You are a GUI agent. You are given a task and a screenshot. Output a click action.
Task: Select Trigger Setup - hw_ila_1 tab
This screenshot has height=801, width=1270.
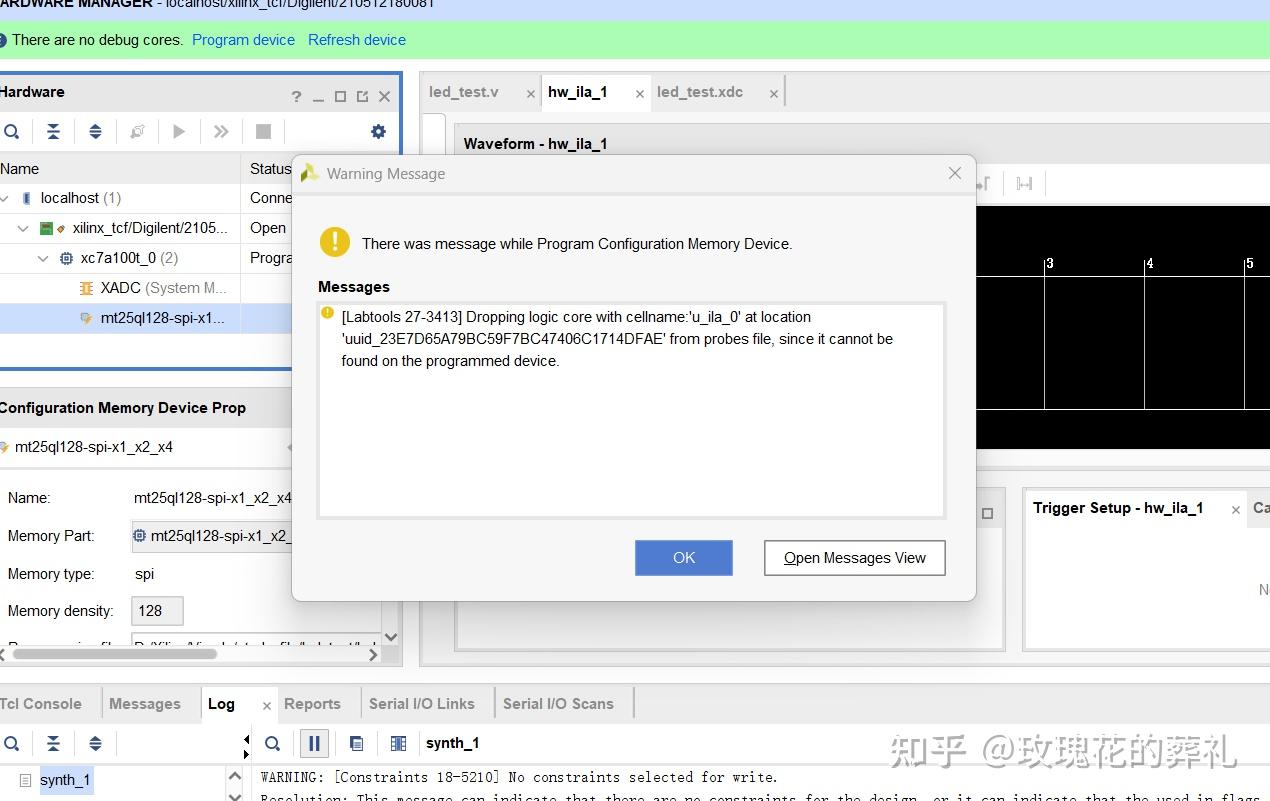pos(1118,508)
